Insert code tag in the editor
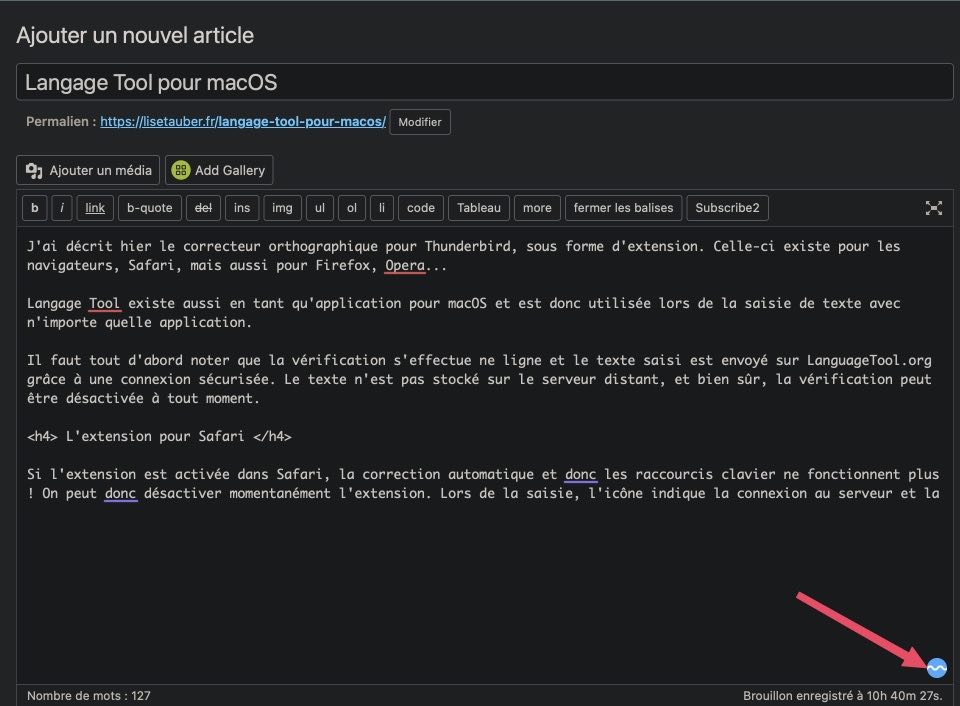 [421, 208]
